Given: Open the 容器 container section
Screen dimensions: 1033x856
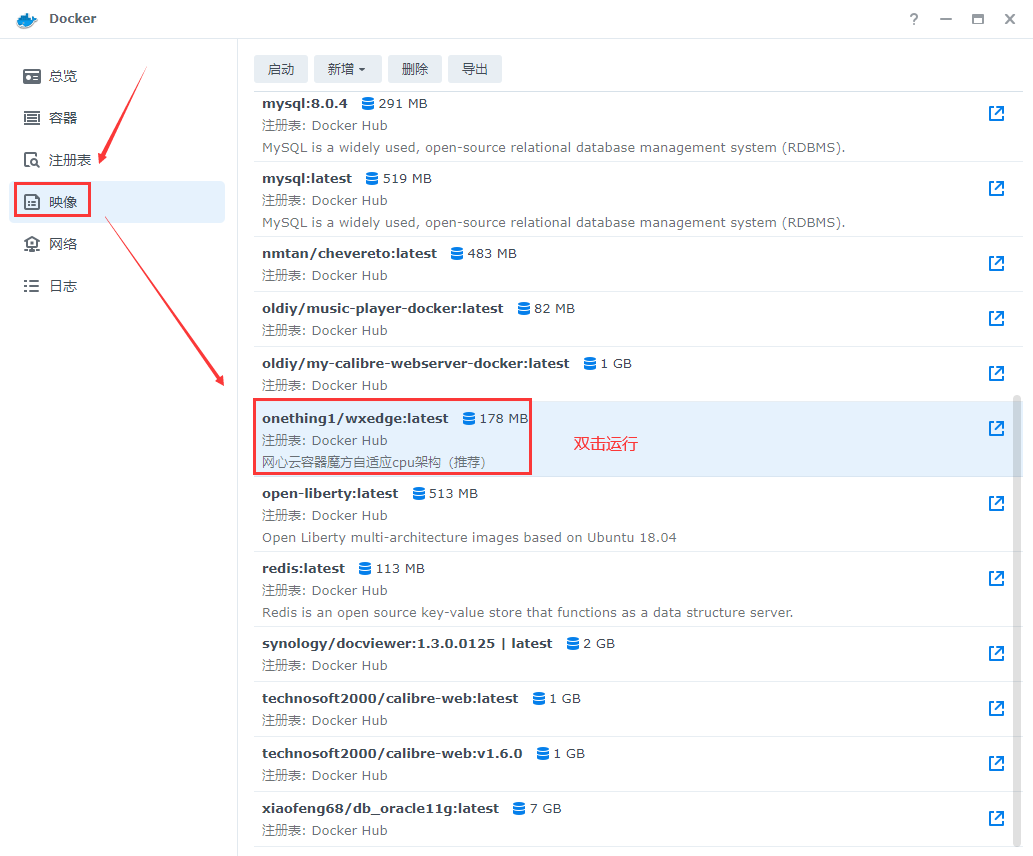Looking at the screenshot, I should point(63,118).
